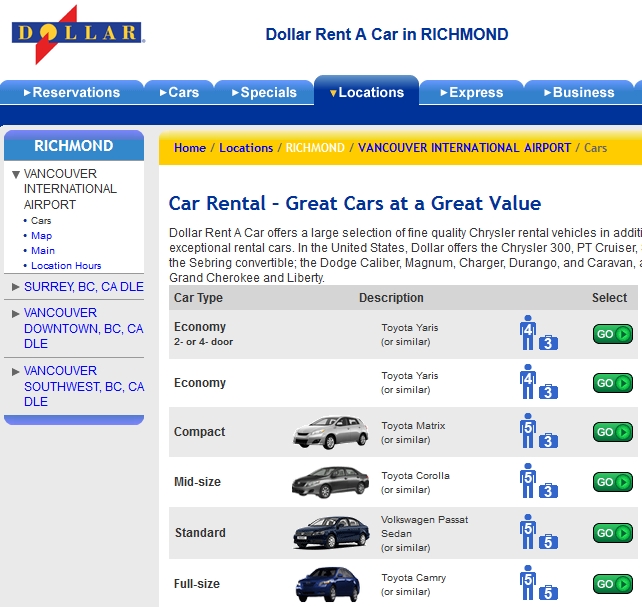This screenshot has height=607, width=642.
Task: Click GO for Standard car
Action: click(x=613, y=533)
